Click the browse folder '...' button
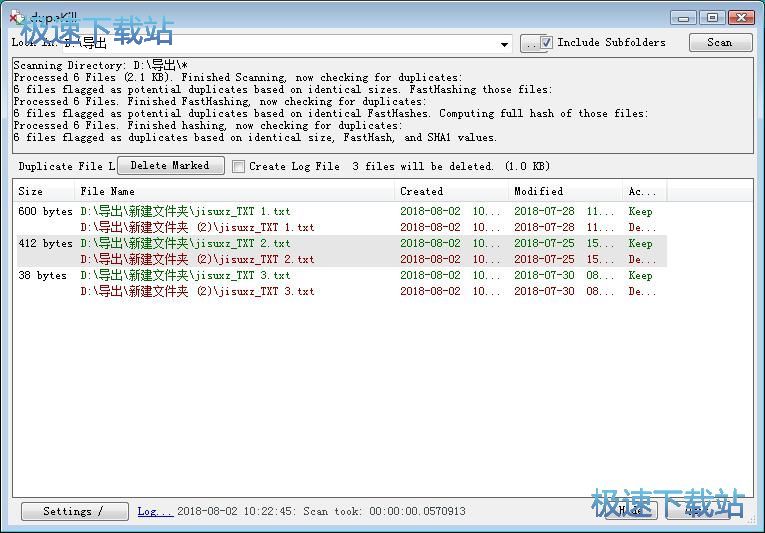 [x=529, y=43]
